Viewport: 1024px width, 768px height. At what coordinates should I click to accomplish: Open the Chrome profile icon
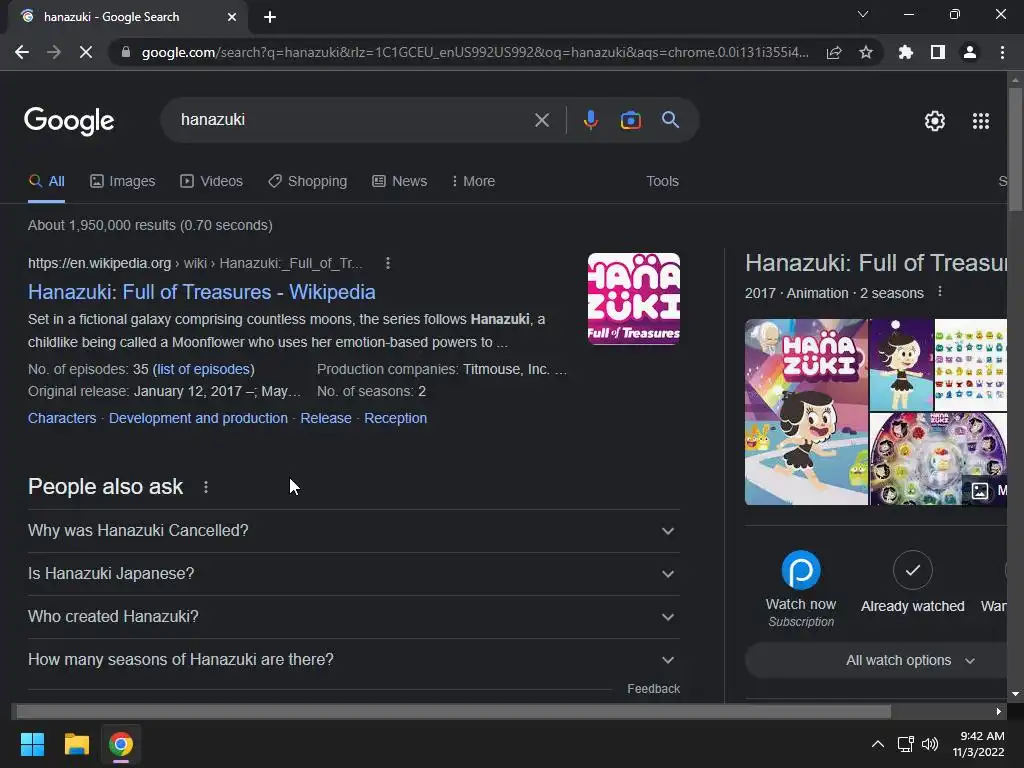click(x=970, y=52)
